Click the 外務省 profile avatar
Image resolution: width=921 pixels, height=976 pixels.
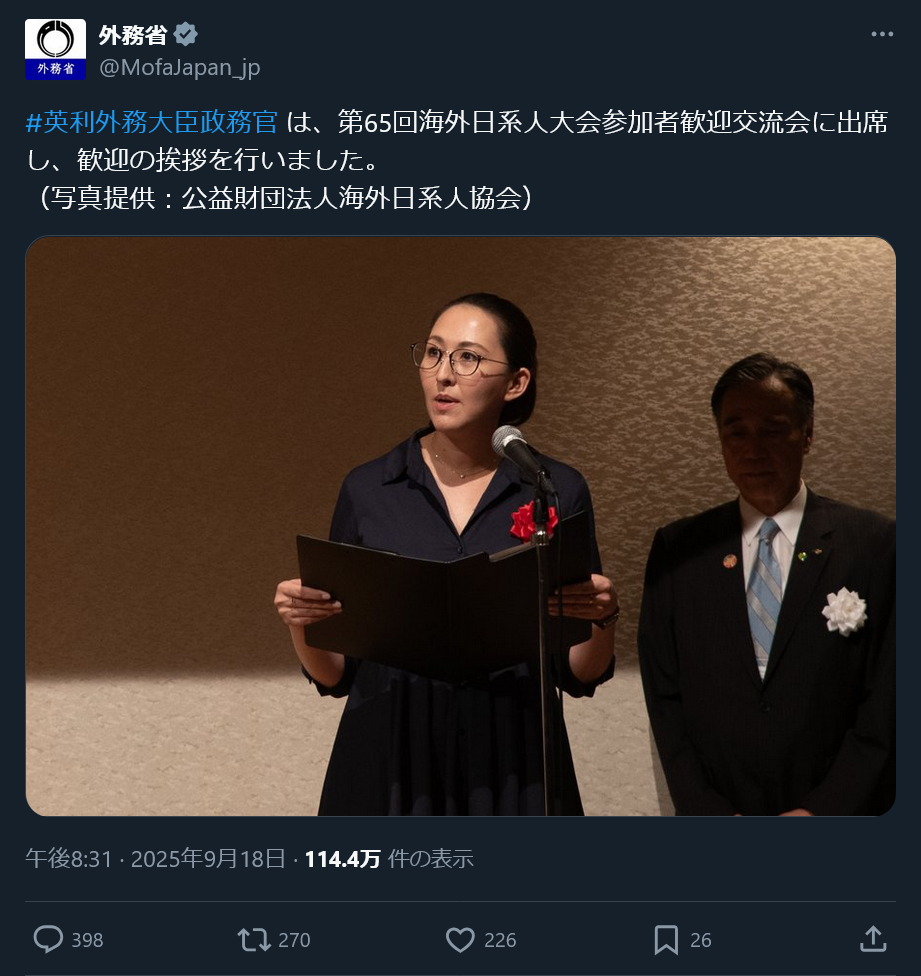(x=55, y=49)
